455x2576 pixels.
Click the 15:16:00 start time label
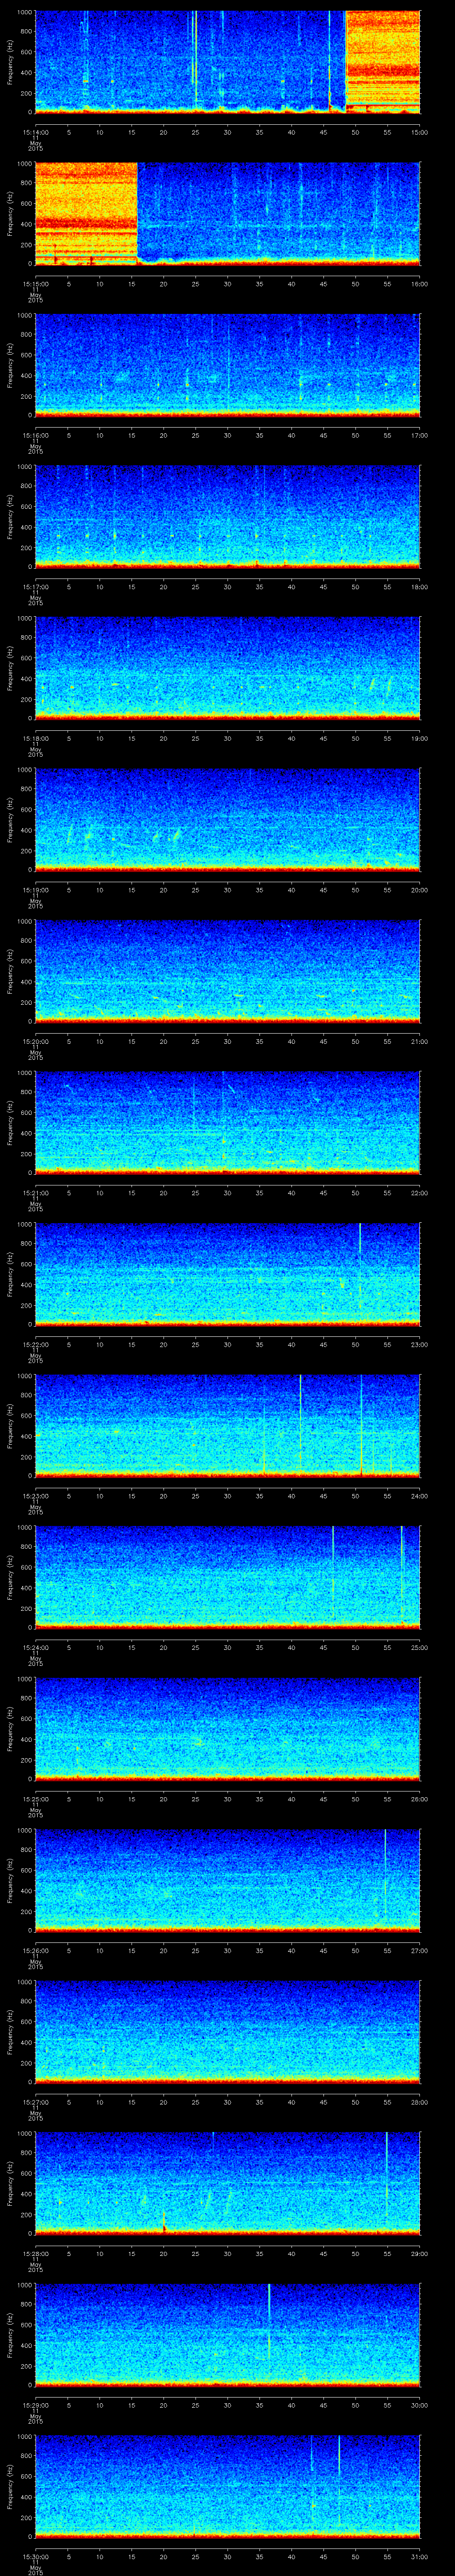pos(35,435)
